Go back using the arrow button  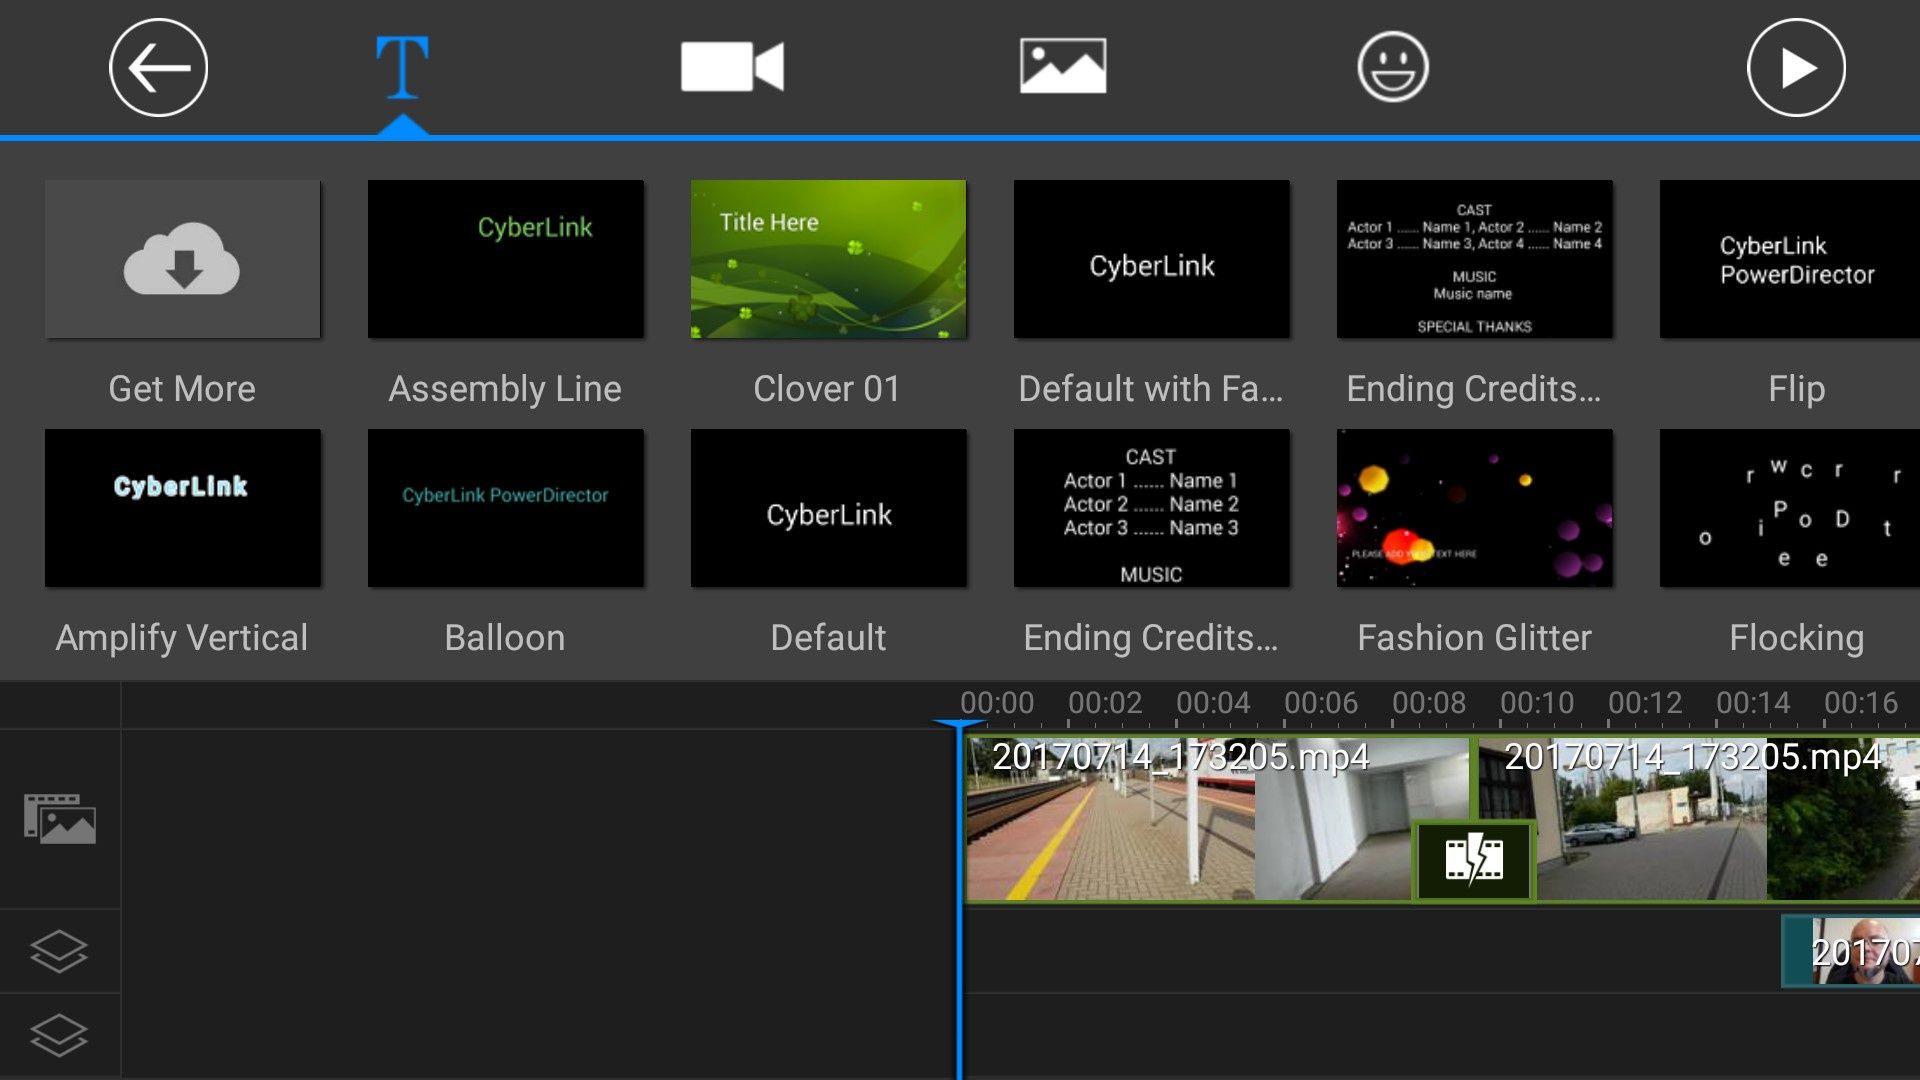pos(158,68)
